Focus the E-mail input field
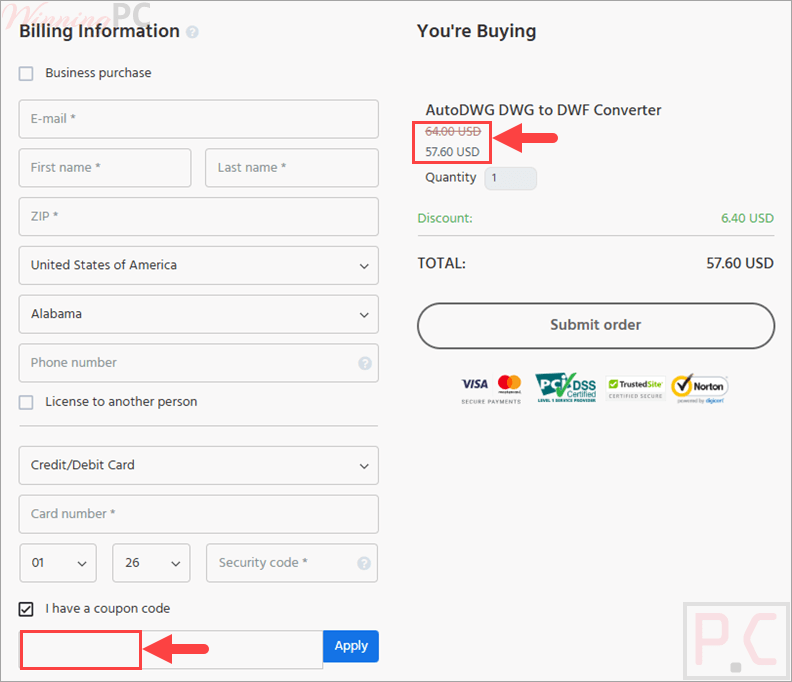Screen dimensions: 792x682 point(199,119)
